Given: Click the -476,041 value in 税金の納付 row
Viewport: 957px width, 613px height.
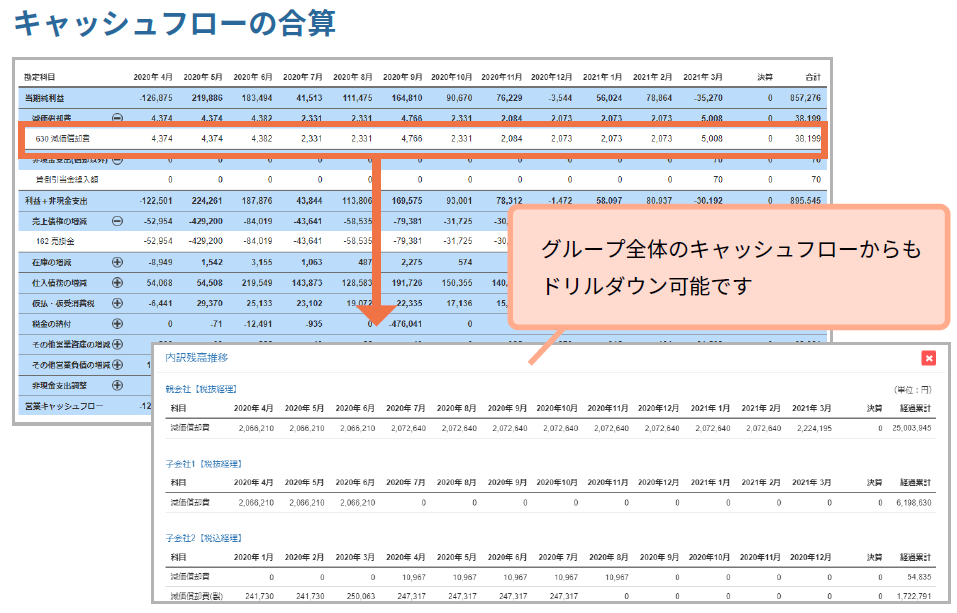Looking at the screenshot, I should coord(405,324).
